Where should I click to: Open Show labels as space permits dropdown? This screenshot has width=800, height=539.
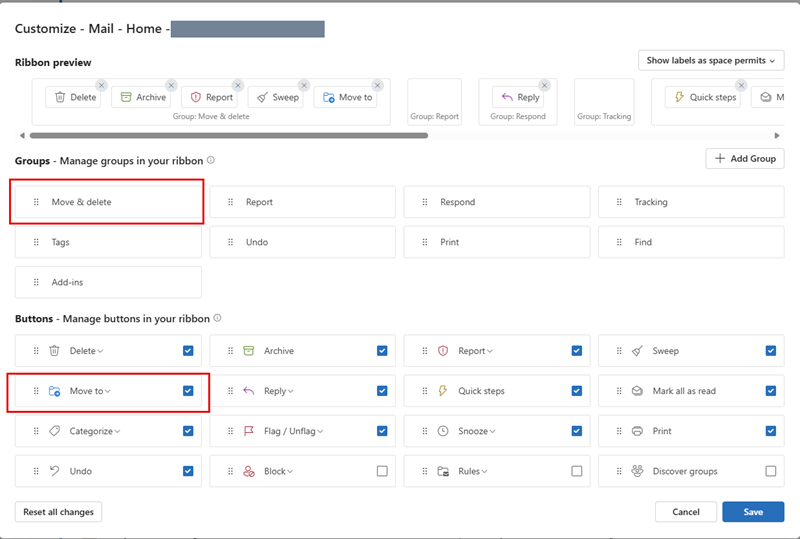pyautogui.click(x=710, y=61)
